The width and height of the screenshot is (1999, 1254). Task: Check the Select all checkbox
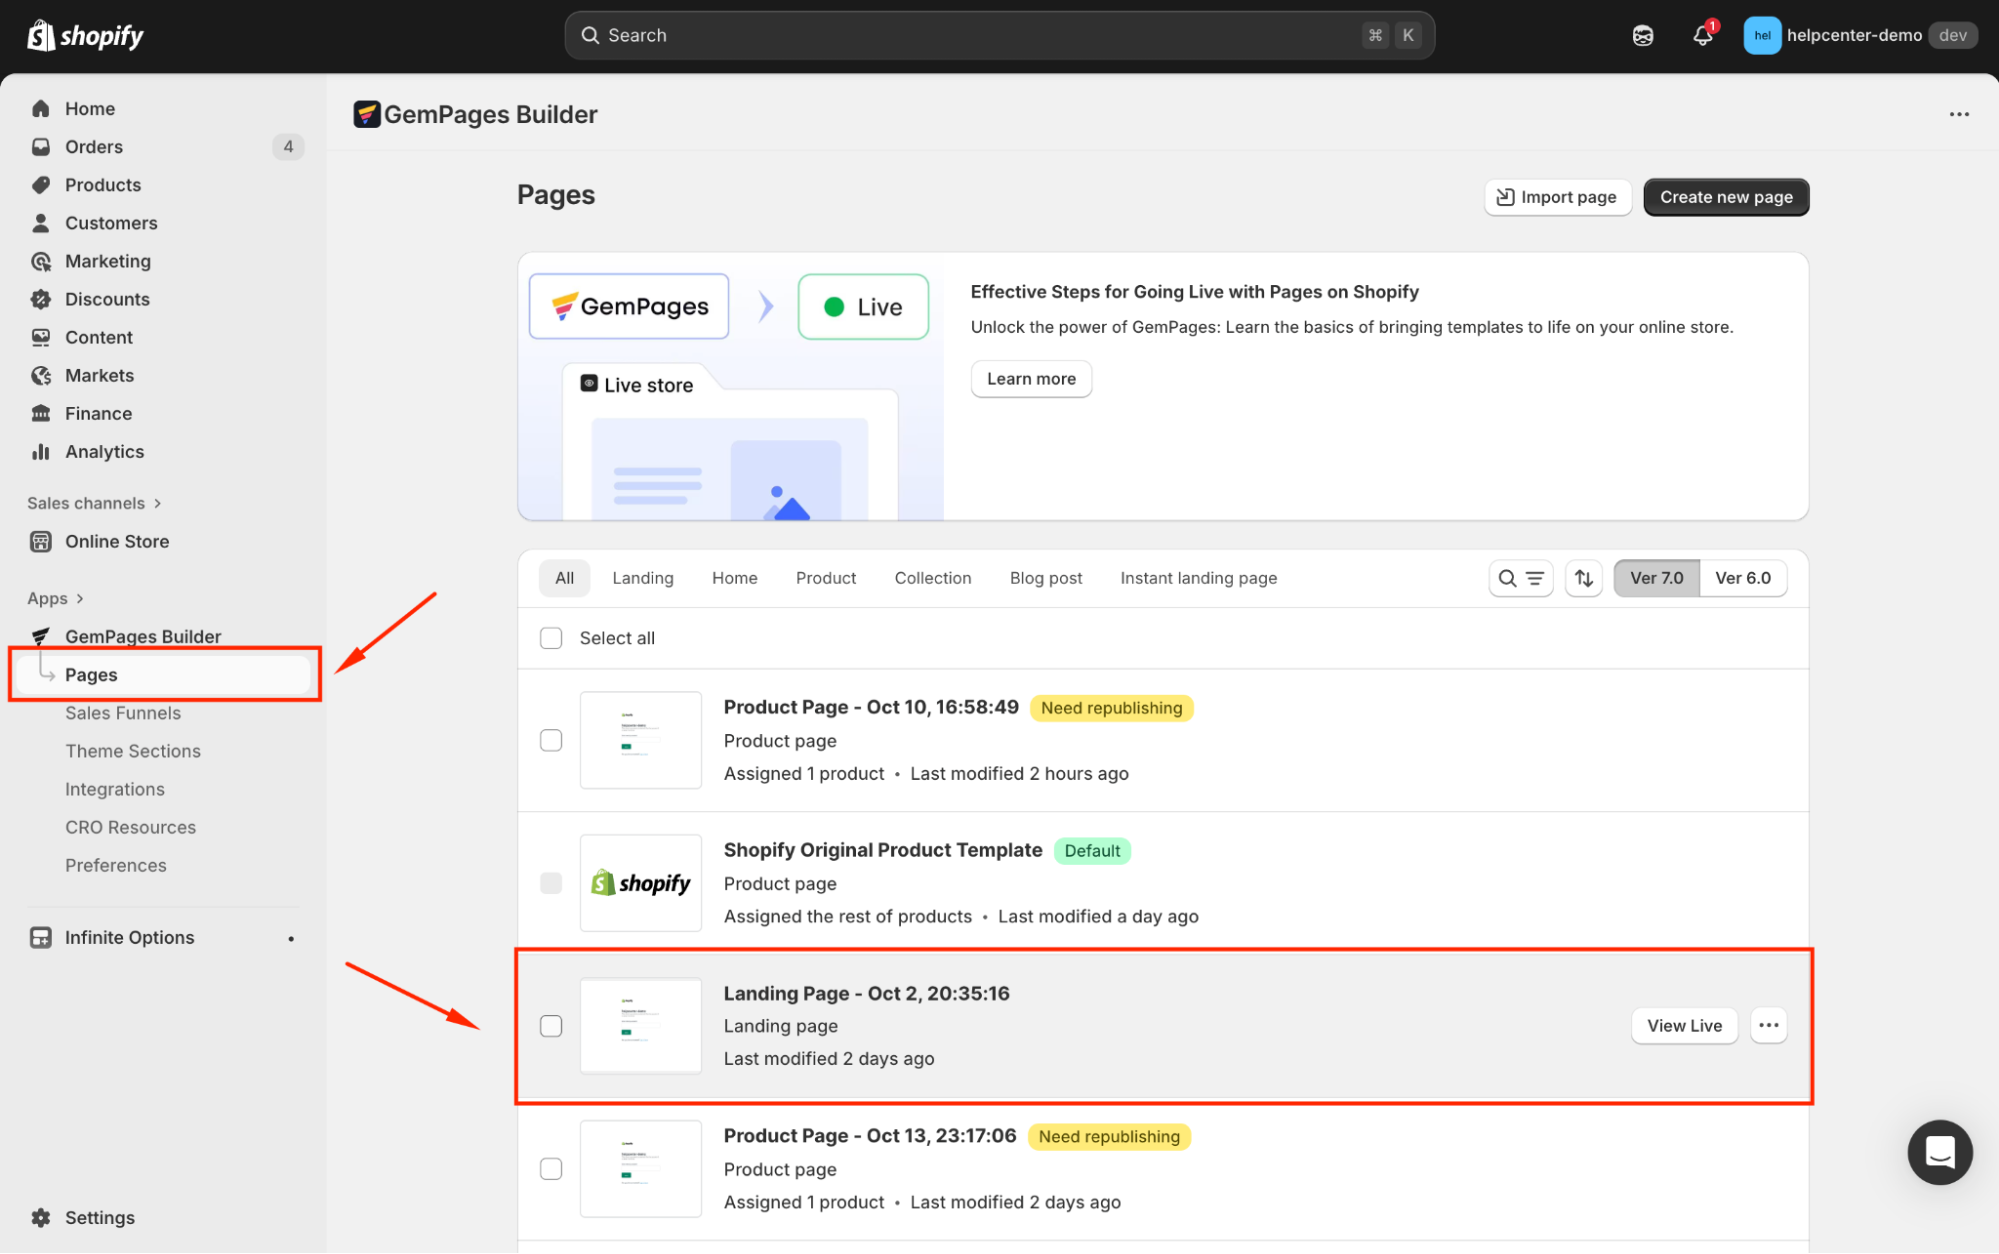click(x=551, y=638)
